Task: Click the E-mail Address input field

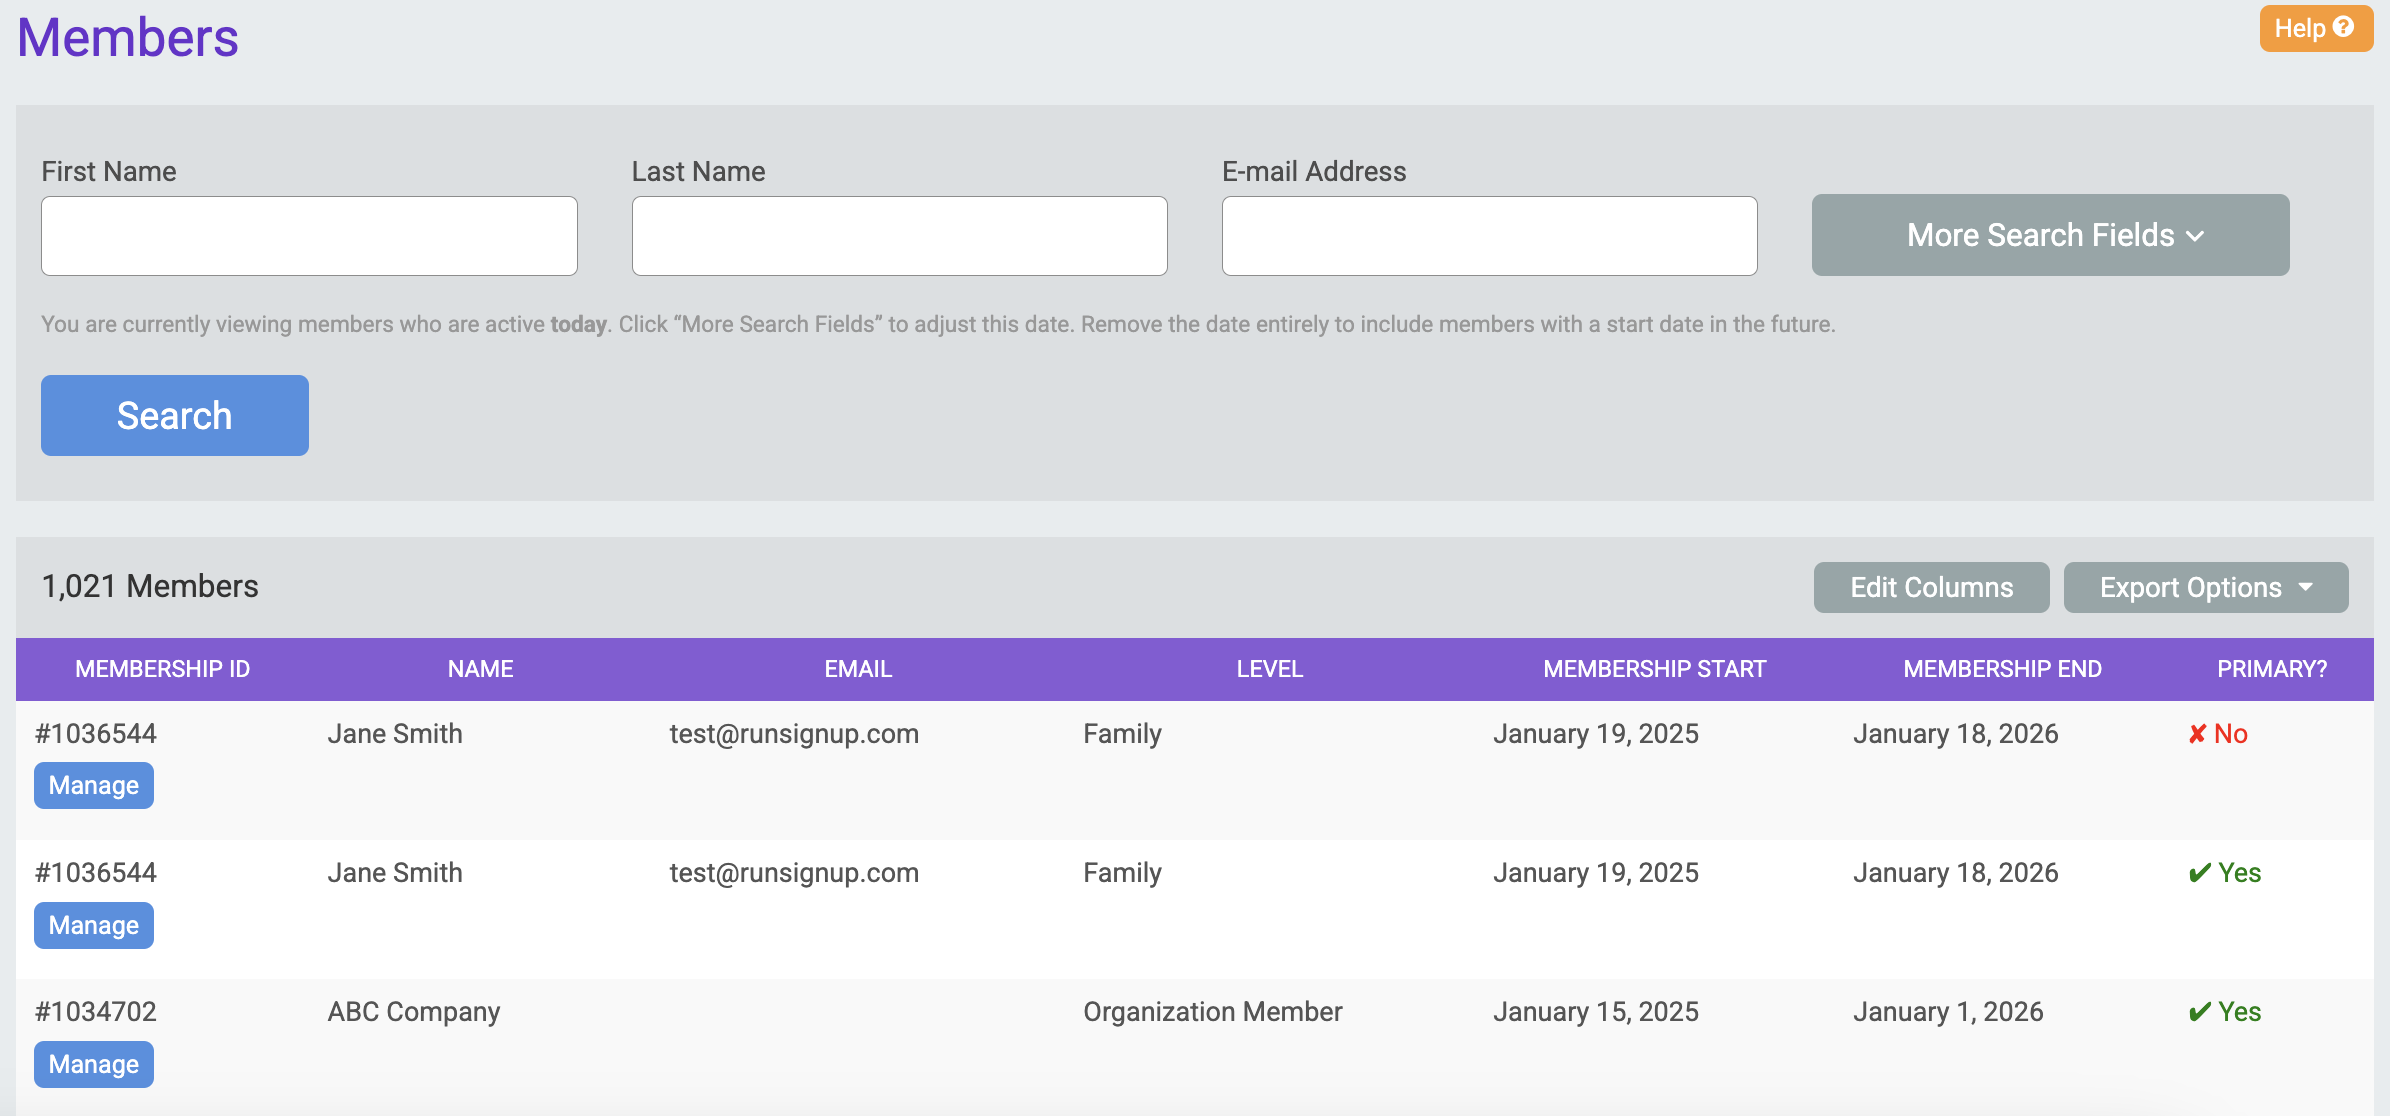Action: coord(1489,236)
